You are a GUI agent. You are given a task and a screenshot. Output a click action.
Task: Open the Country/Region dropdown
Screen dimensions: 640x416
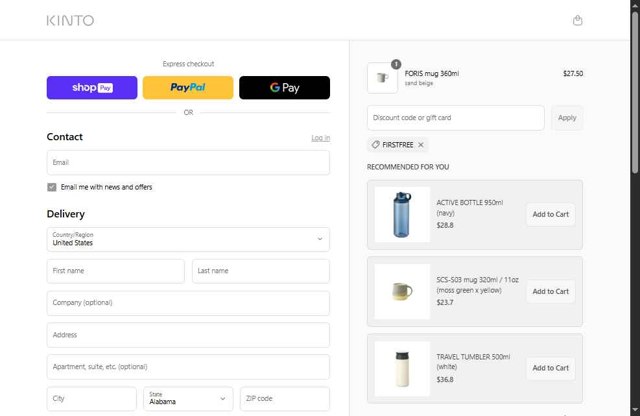[x=188, y=239]
